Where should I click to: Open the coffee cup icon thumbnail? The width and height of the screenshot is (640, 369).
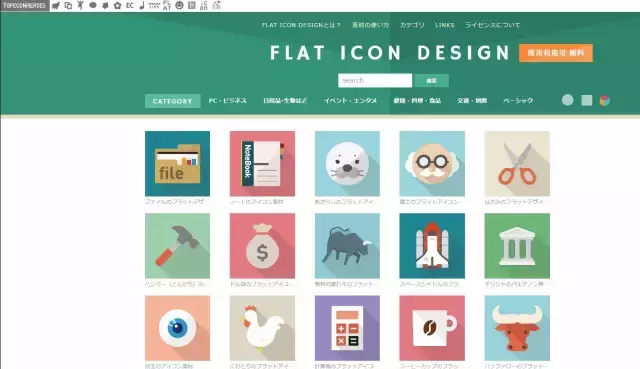click(x=432, y=328)
